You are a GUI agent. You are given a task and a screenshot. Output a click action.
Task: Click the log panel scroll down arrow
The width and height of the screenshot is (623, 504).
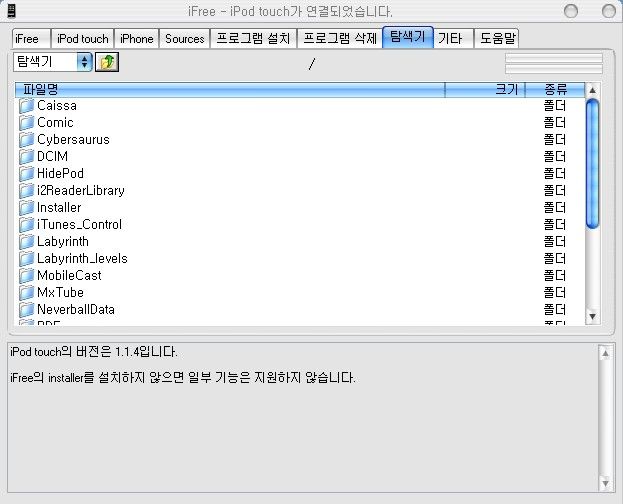[x=605, y=483]
